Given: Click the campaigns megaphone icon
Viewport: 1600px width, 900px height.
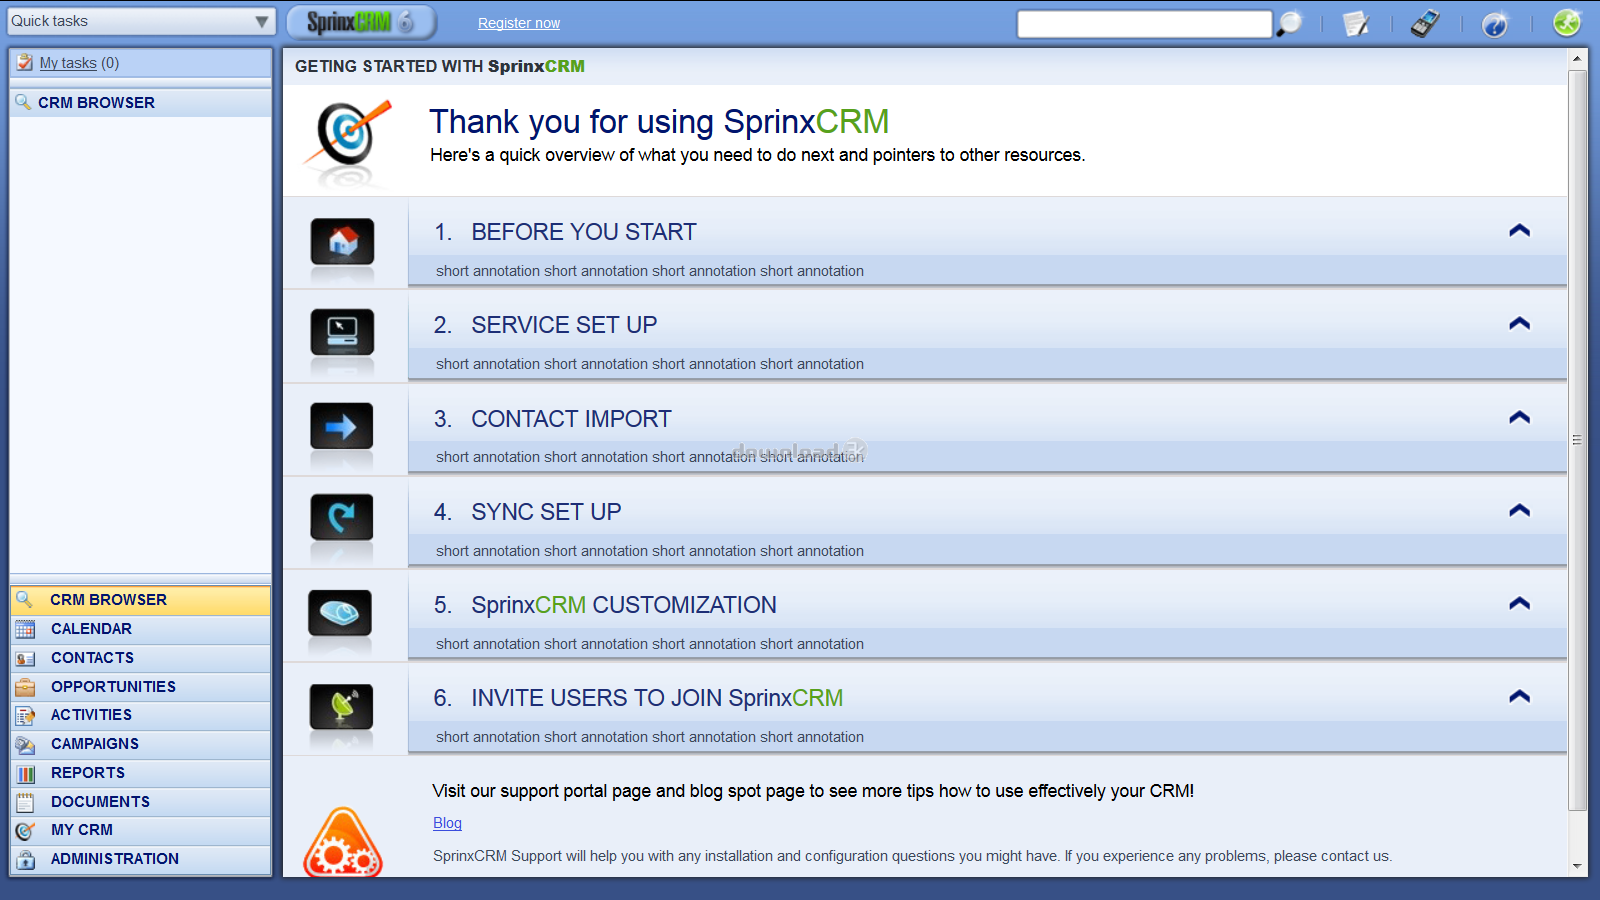Looking at the screenshot, I should (x=25, y=744).
